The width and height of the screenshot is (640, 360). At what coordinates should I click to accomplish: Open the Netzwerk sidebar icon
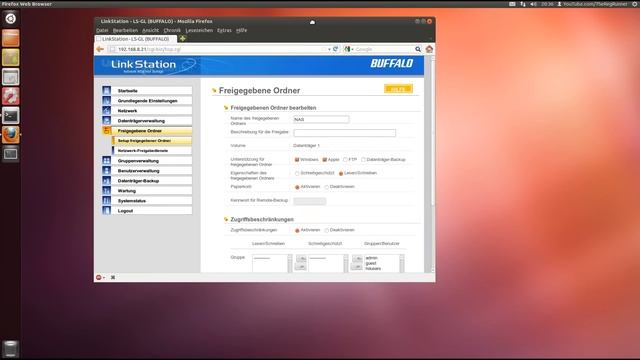pos(107,111)
